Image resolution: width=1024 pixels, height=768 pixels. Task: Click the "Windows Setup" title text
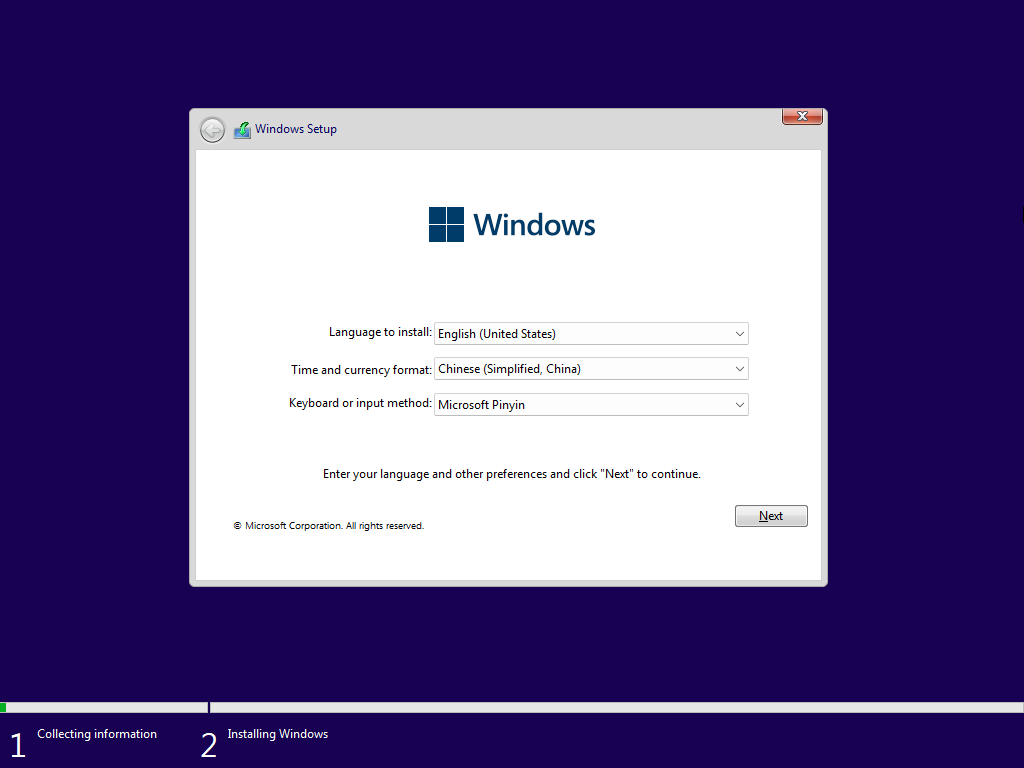pyautogui.click(x=296, y=129)
